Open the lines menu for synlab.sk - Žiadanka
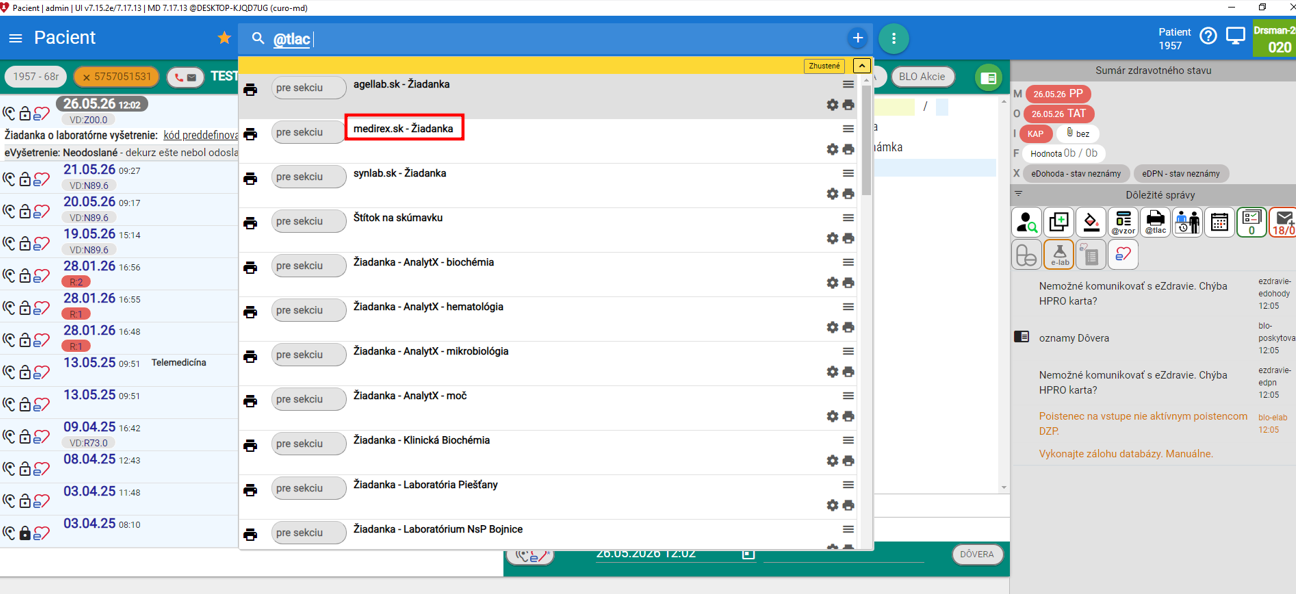This screenshot has height=594, width=1296. point(848,173)
